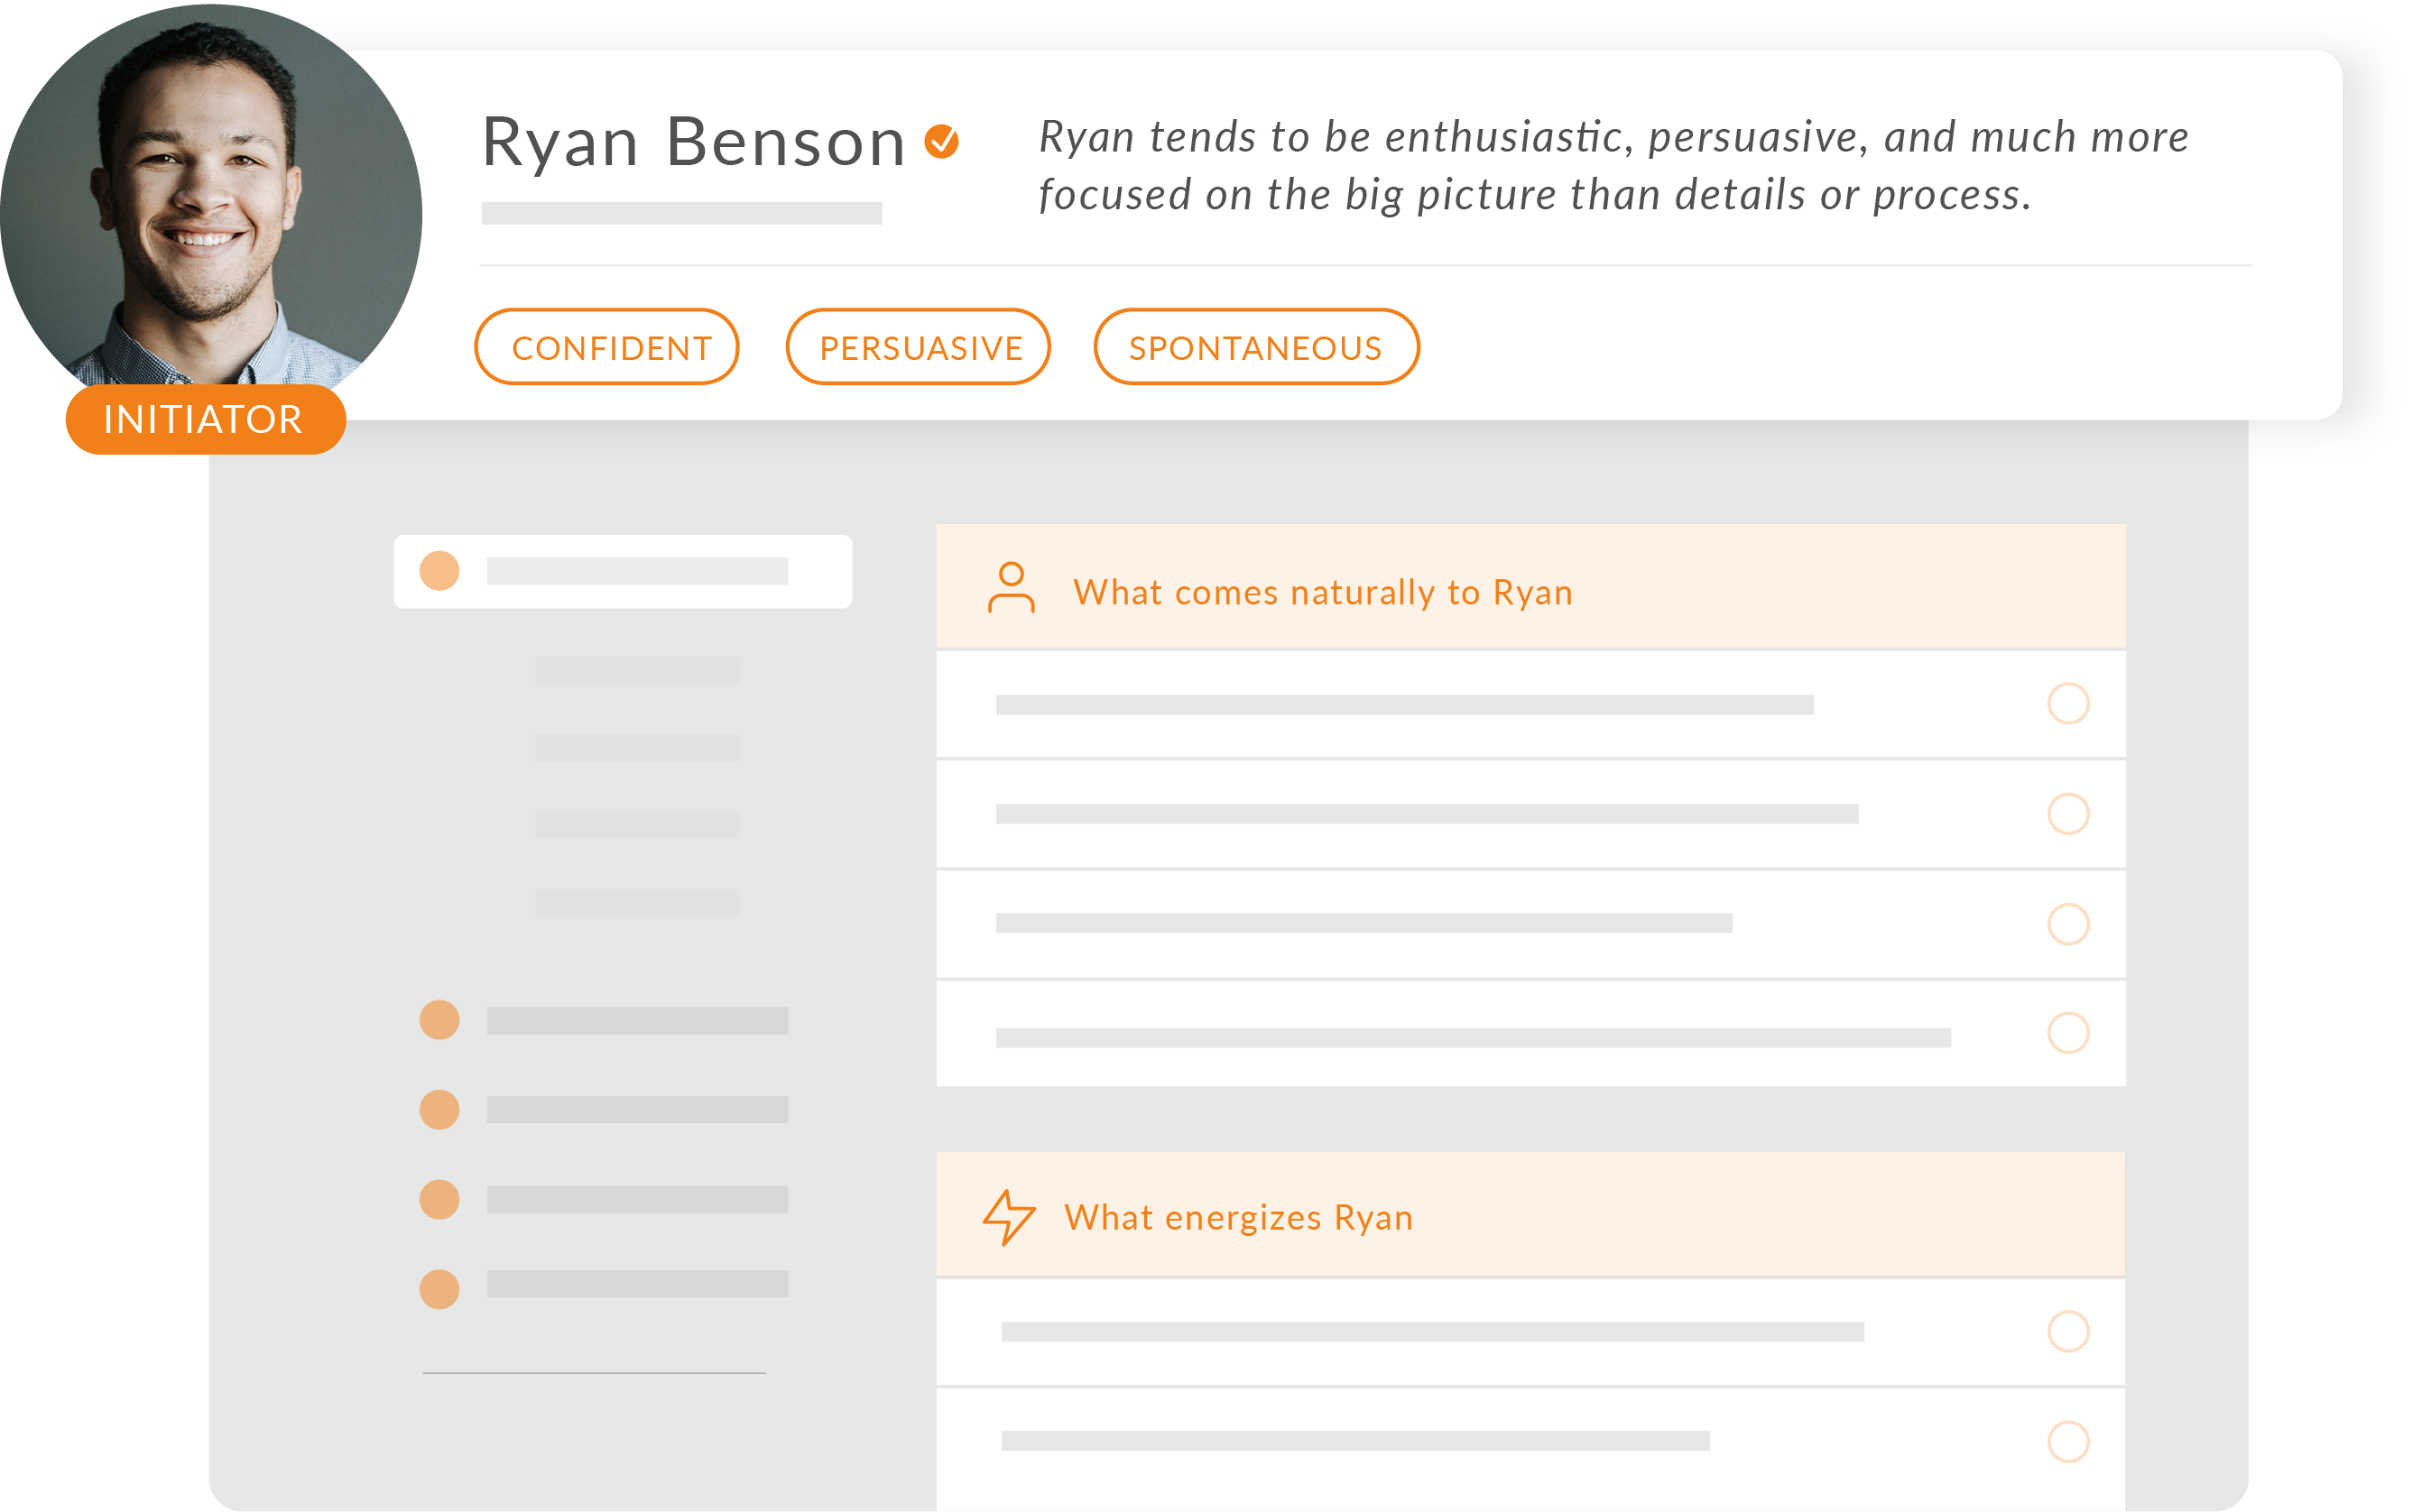Click the person icon in naturally section header
Viewport: 2422px width, 1512px height.
(1011, 588)
